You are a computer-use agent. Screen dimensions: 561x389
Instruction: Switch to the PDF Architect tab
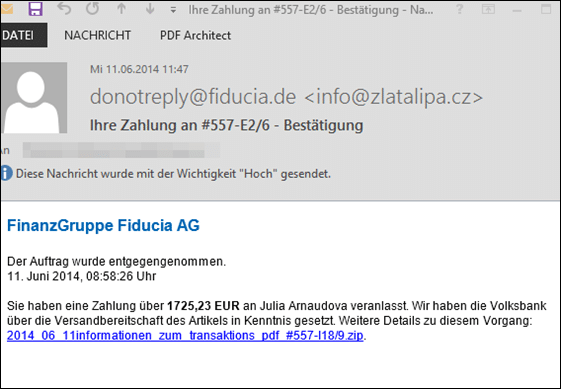[x=195, y=35]
